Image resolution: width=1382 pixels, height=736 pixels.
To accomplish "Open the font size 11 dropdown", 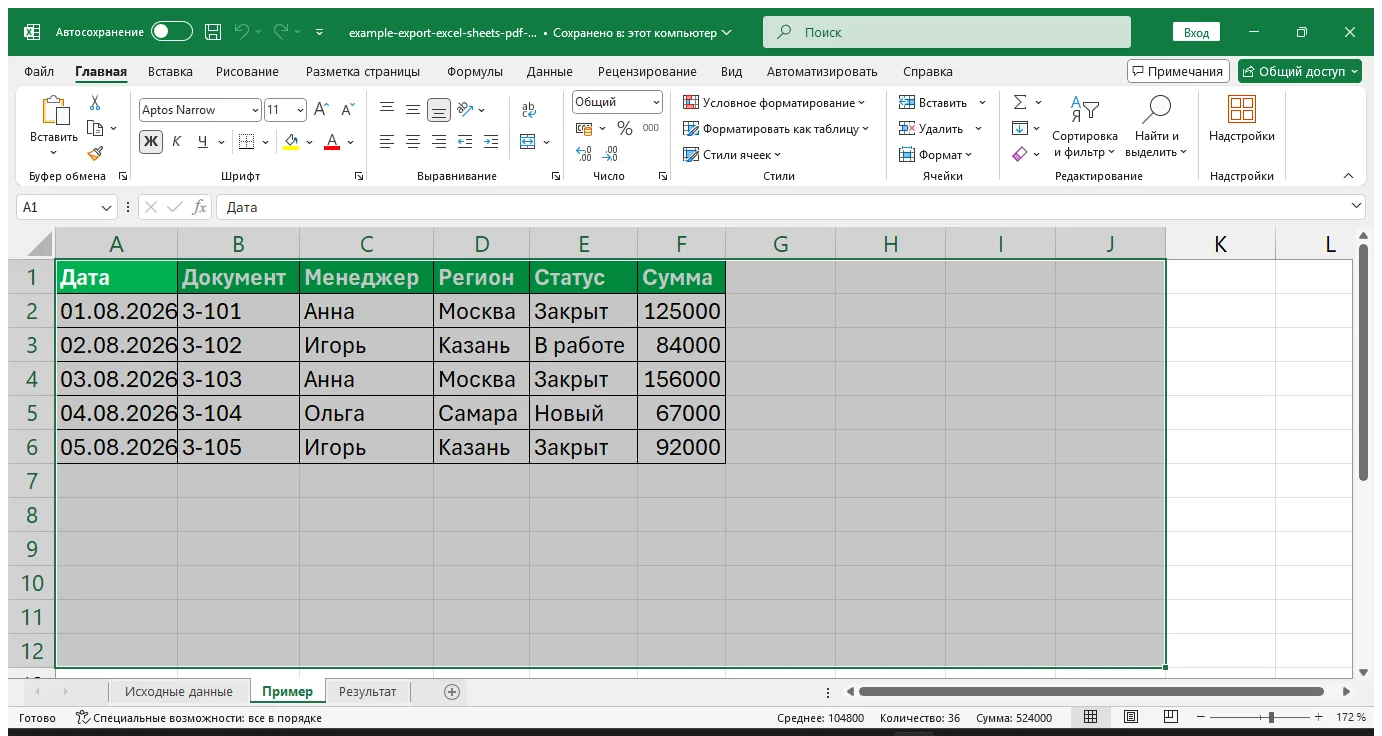I will (x=300, y=110).
